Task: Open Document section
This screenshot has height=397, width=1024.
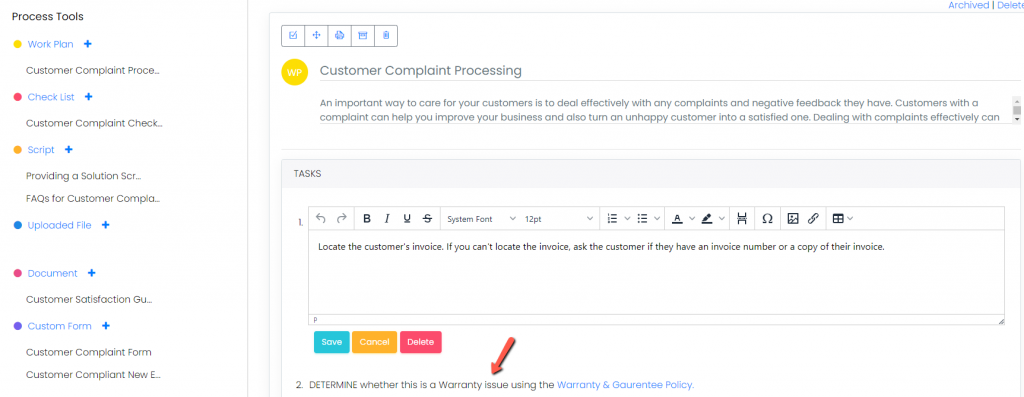Action: 52,273
